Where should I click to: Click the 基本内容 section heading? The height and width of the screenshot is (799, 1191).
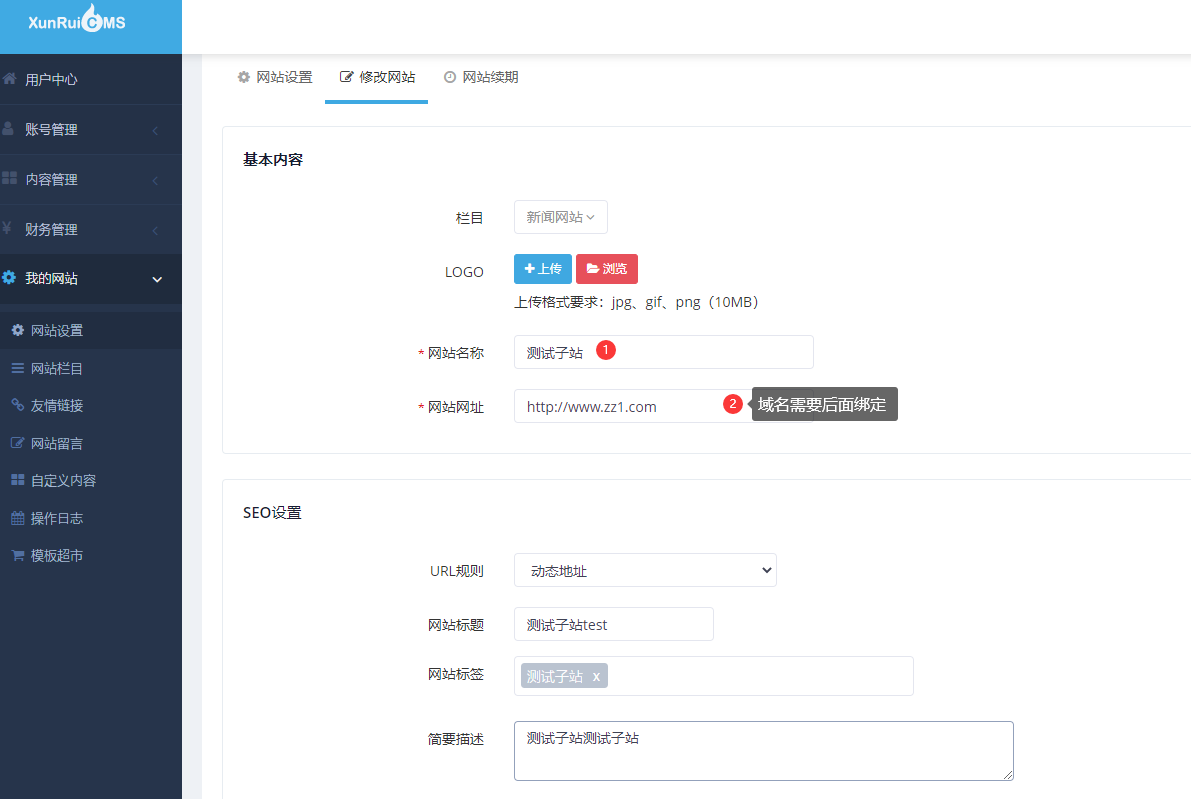coord(273,159)
